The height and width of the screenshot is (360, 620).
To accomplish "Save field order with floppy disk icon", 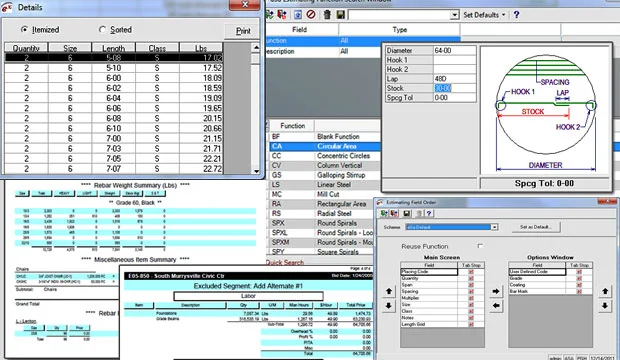I will coord(406,214).
